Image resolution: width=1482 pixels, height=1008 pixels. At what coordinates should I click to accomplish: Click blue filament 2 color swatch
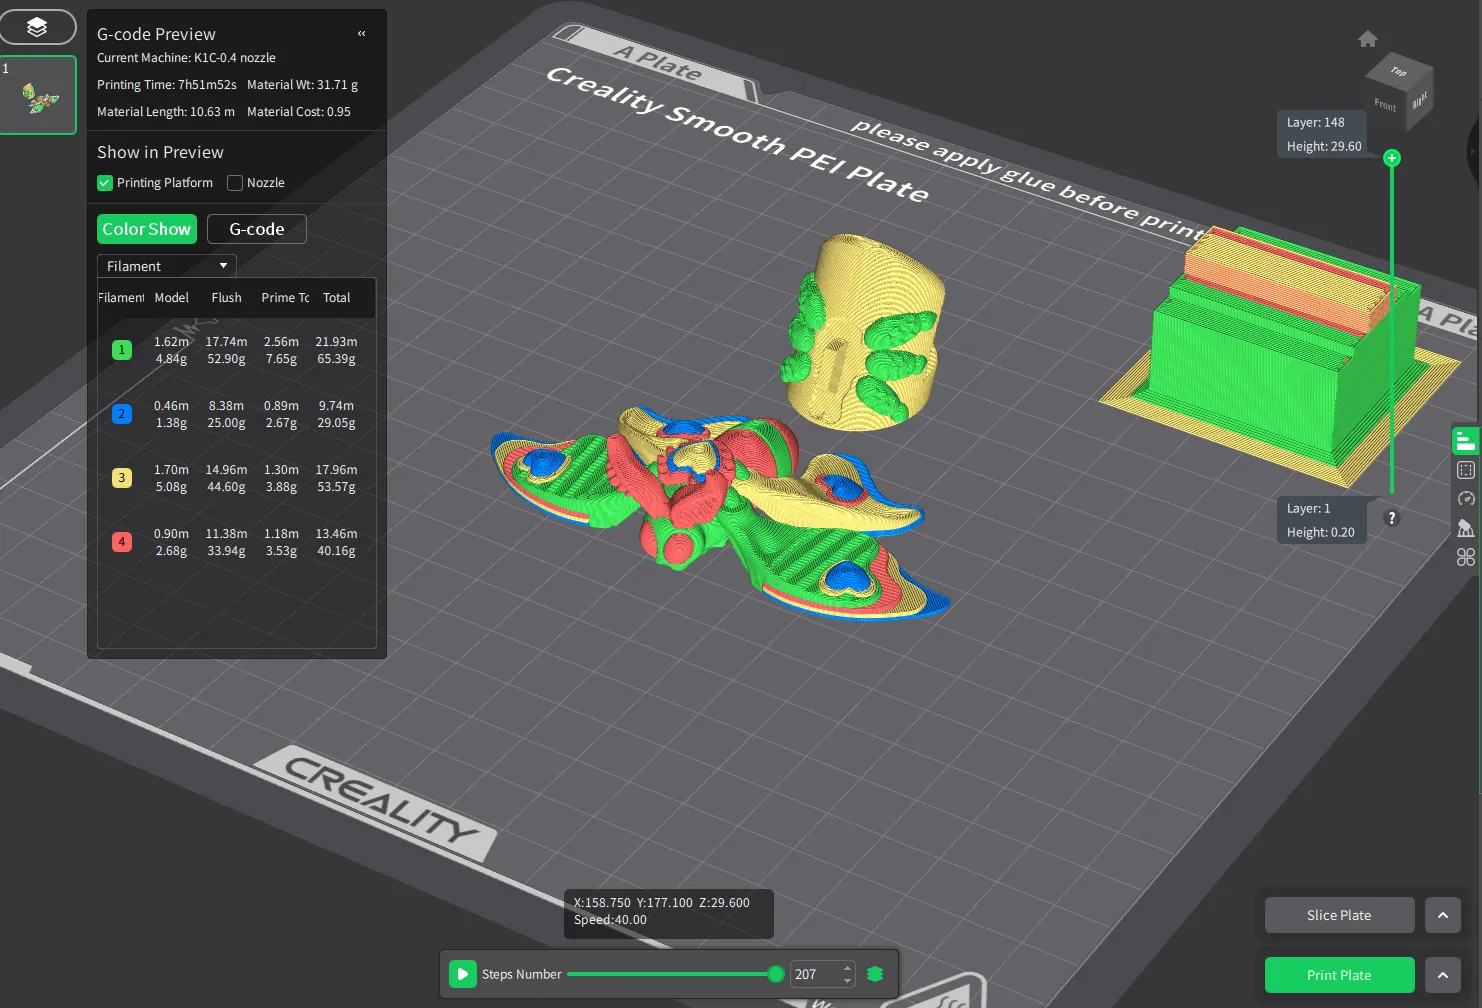(x=122, y=414)
